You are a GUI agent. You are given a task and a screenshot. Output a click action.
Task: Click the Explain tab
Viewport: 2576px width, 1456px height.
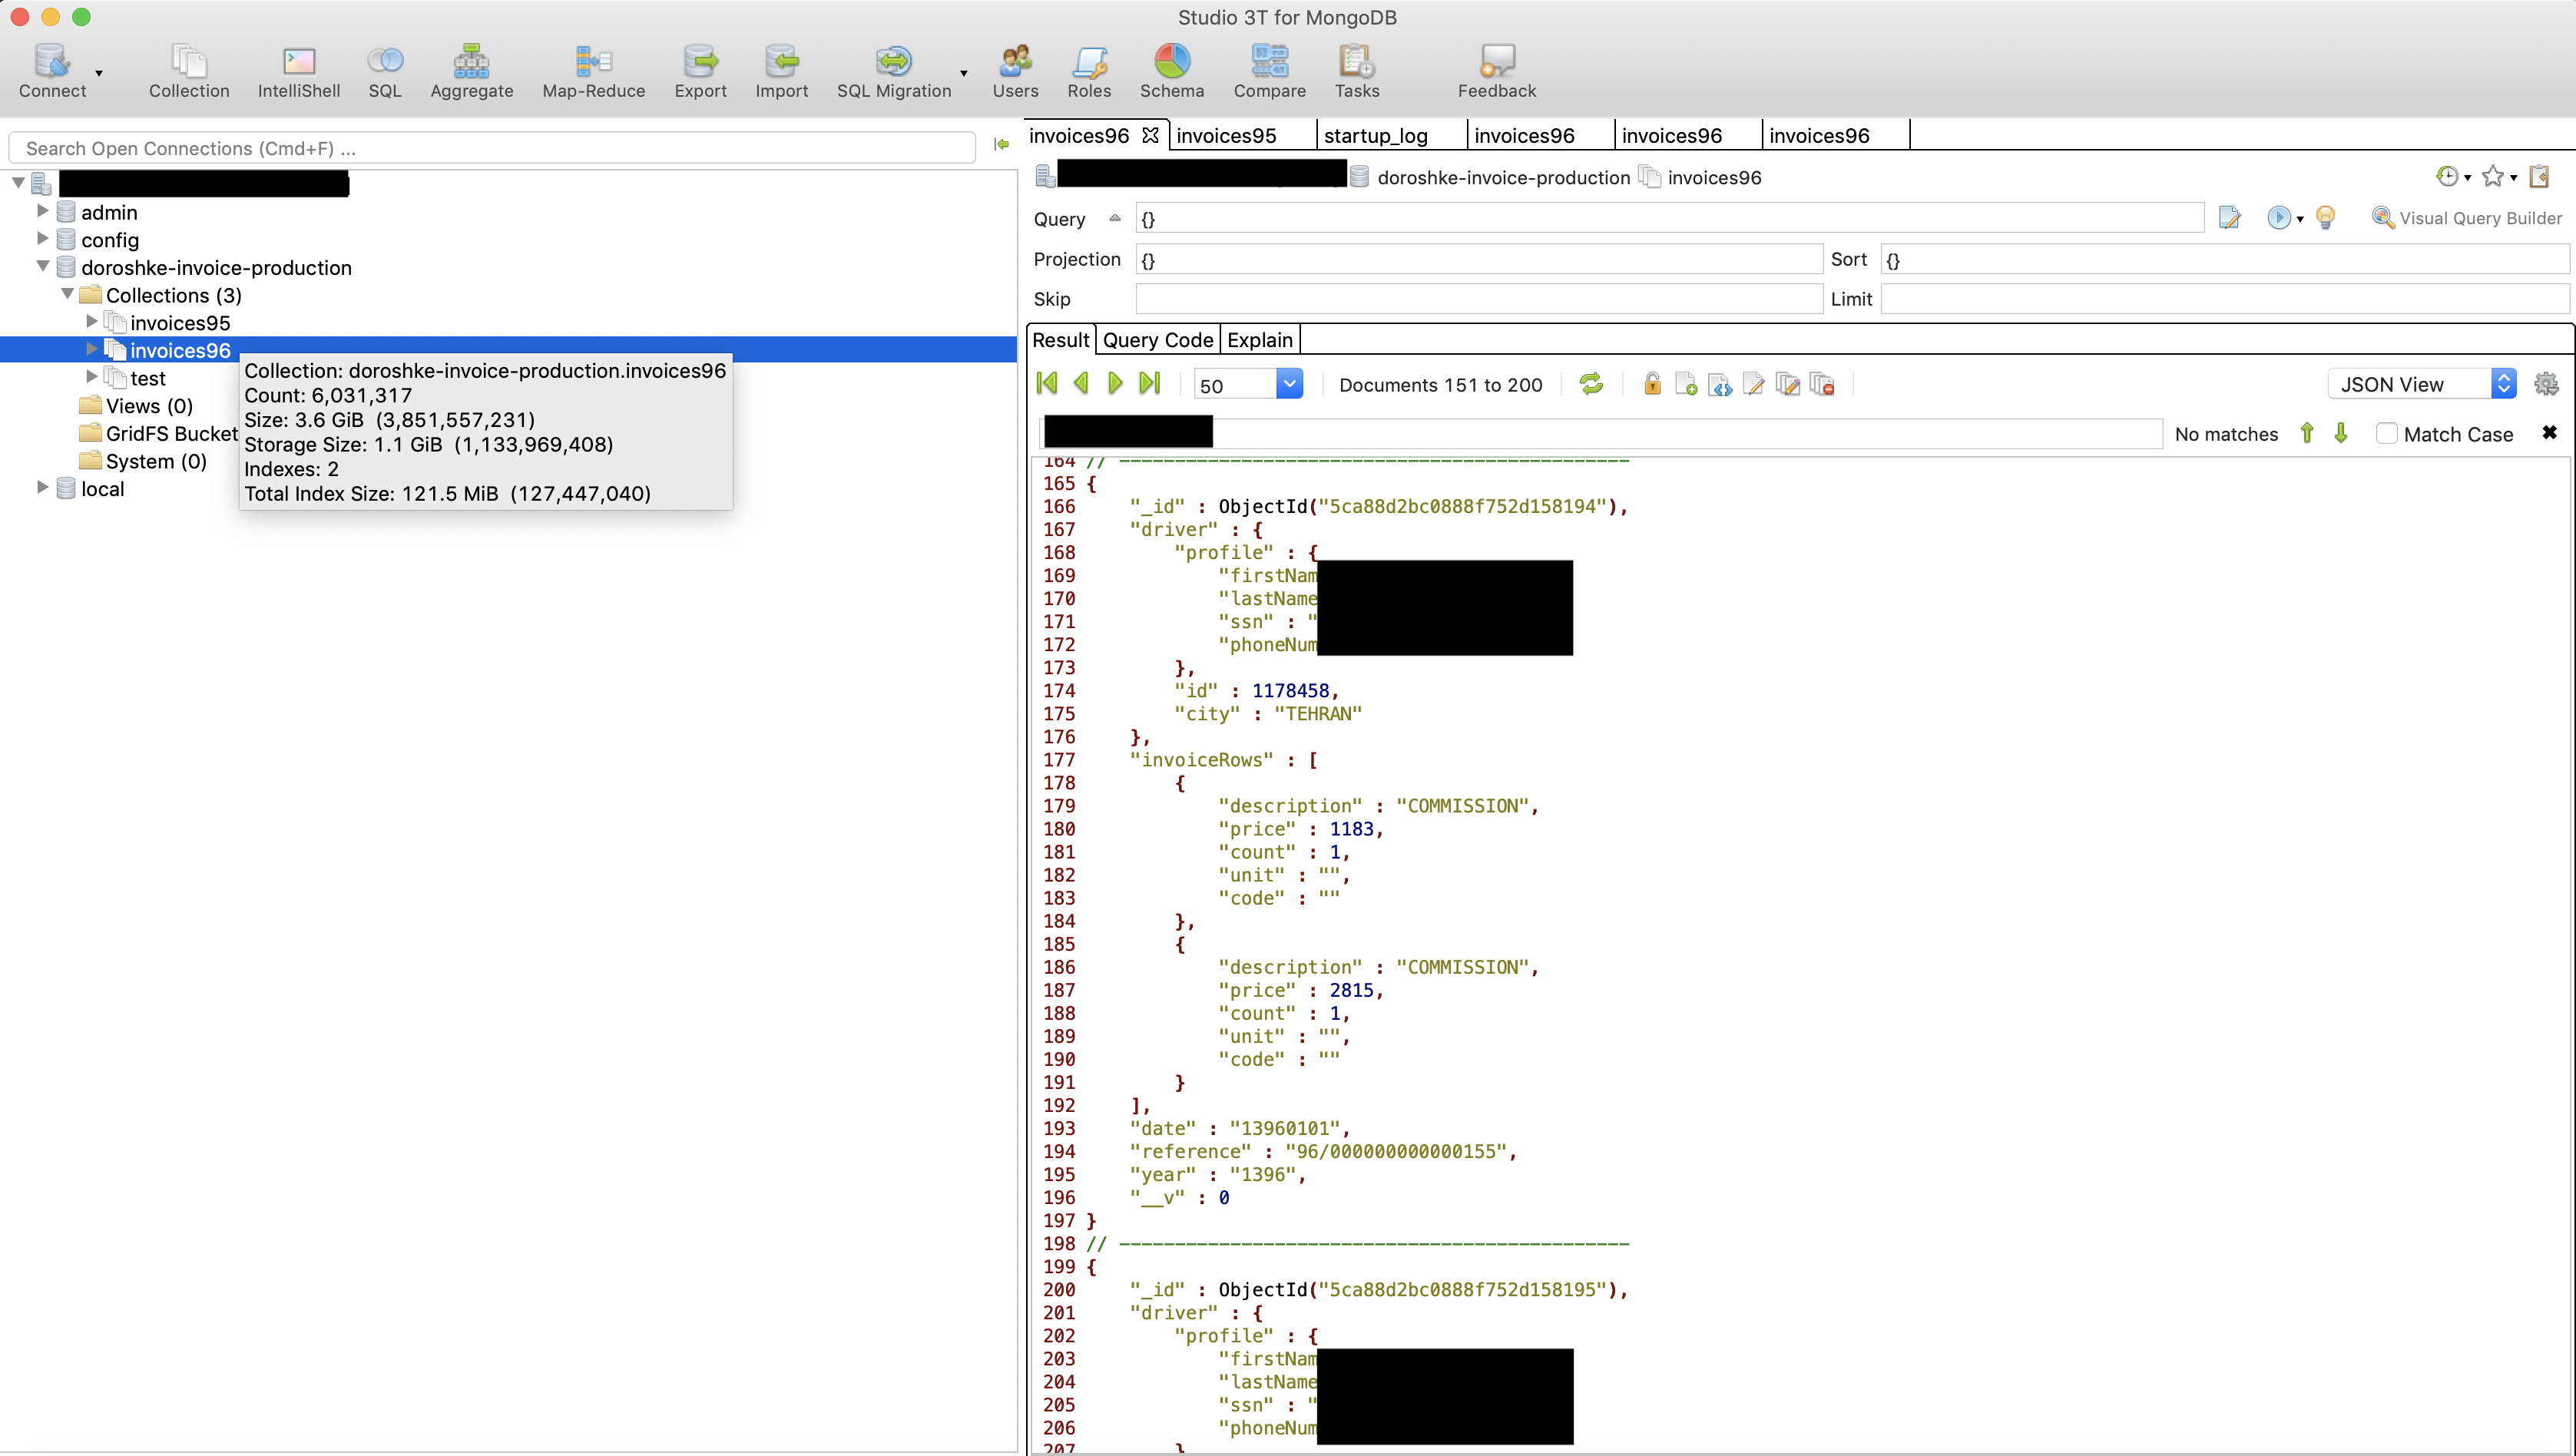click(x=1259, y=340)
